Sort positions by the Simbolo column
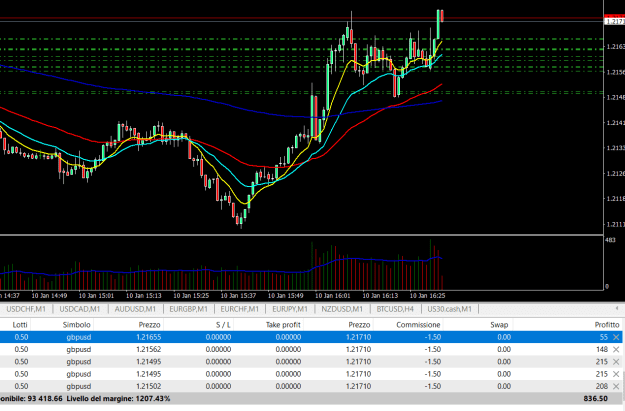Viewport: 625px width, 411px height. coord(77,325)
